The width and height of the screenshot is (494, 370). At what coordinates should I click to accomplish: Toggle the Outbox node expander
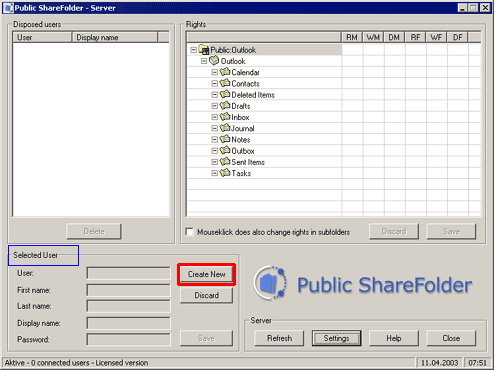(215, 151)
